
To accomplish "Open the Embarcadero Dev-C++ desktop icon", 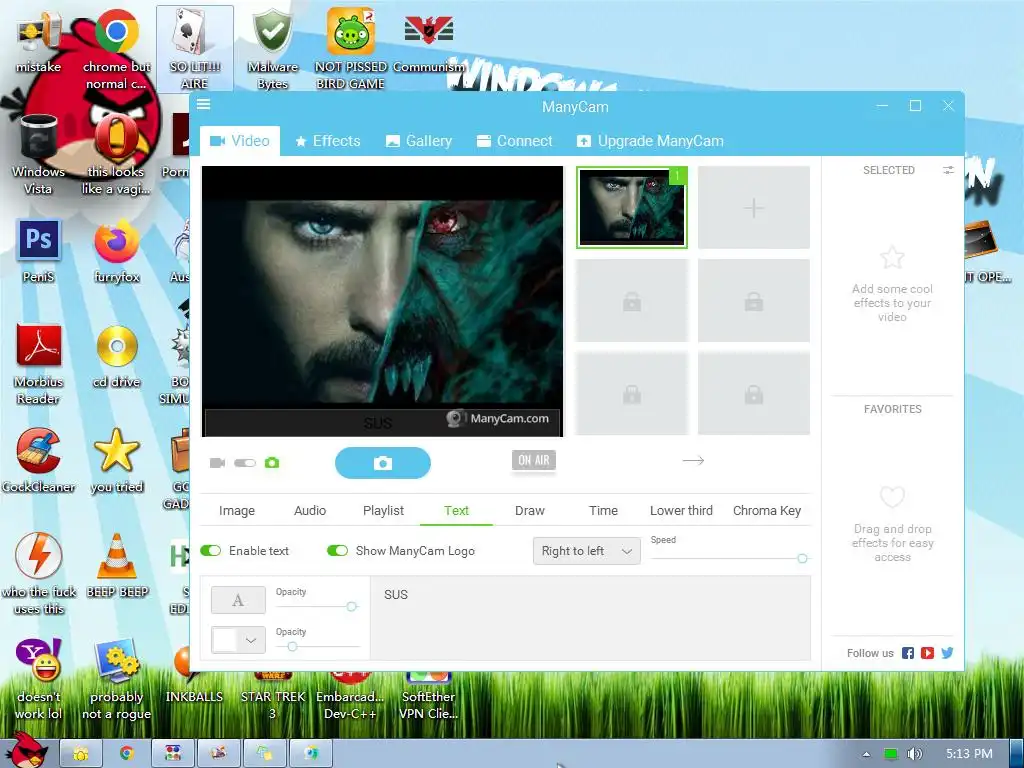I will pos(351,696).
